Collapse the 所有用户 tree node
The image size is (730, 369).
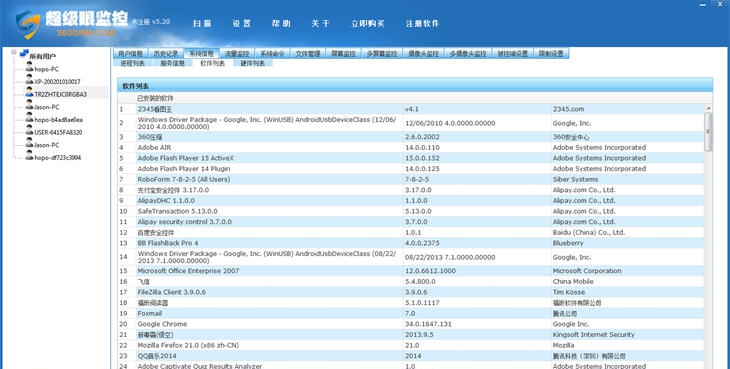[14, 53]
